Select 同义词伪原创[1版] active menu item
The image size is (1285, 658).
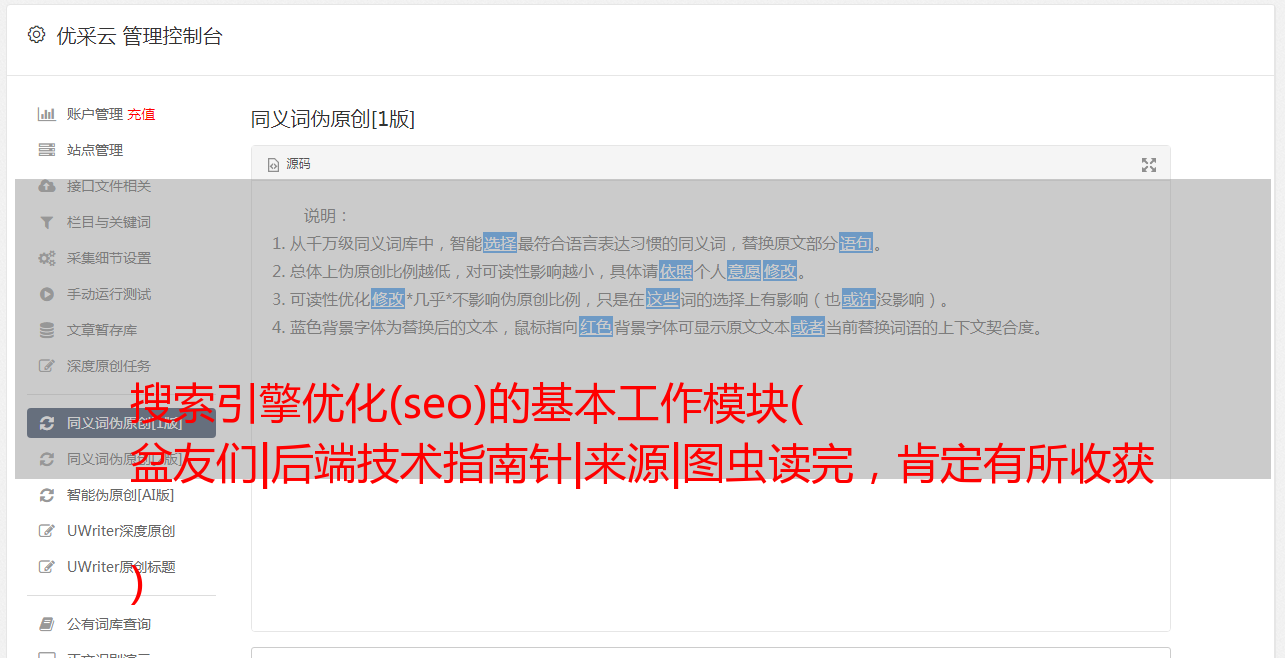(x=121, y=423)
